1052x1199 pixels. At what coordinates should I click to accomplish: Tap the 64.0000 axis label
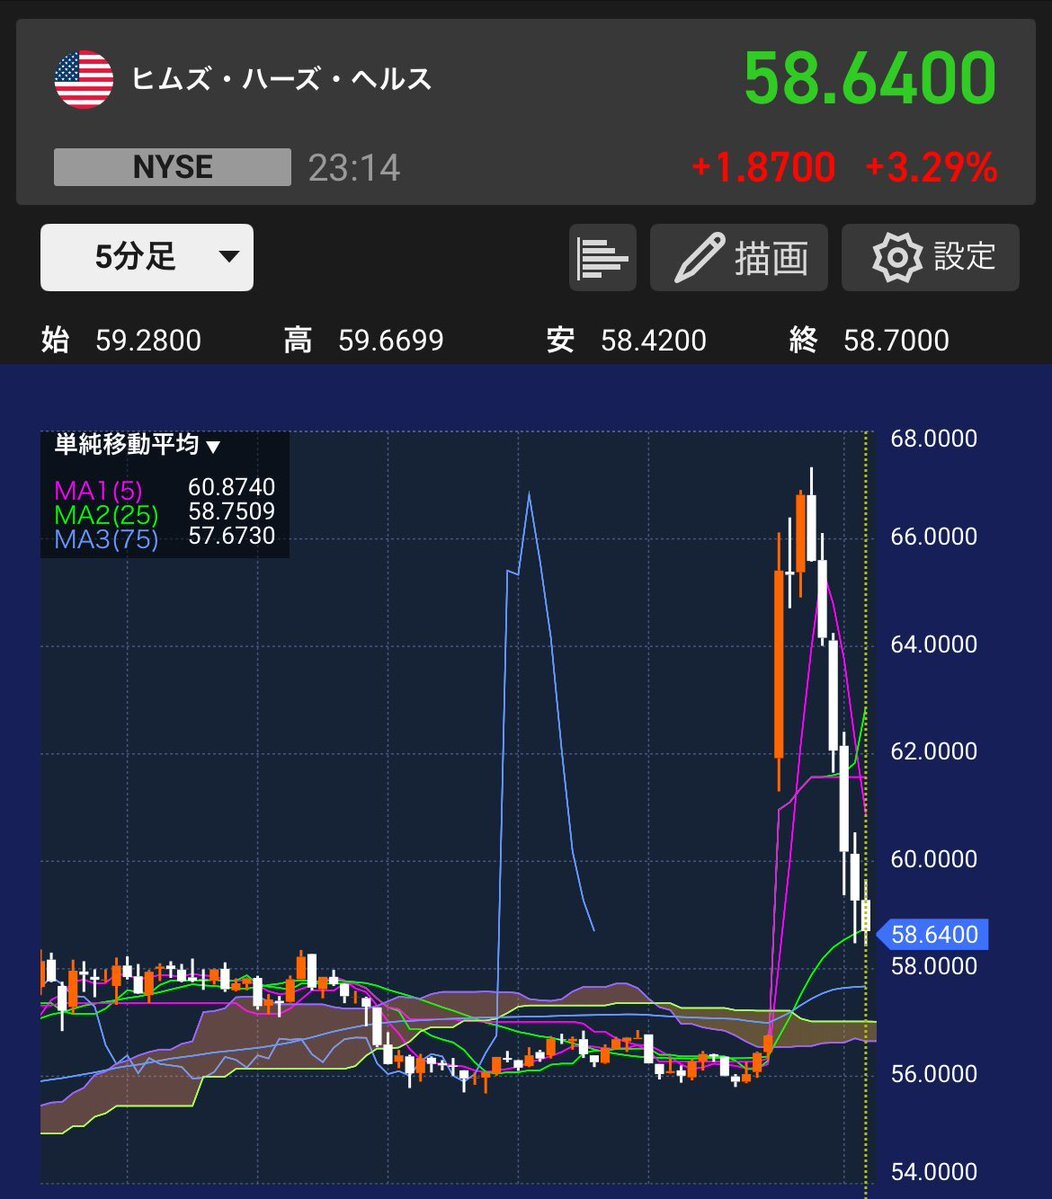coord(933,645)
